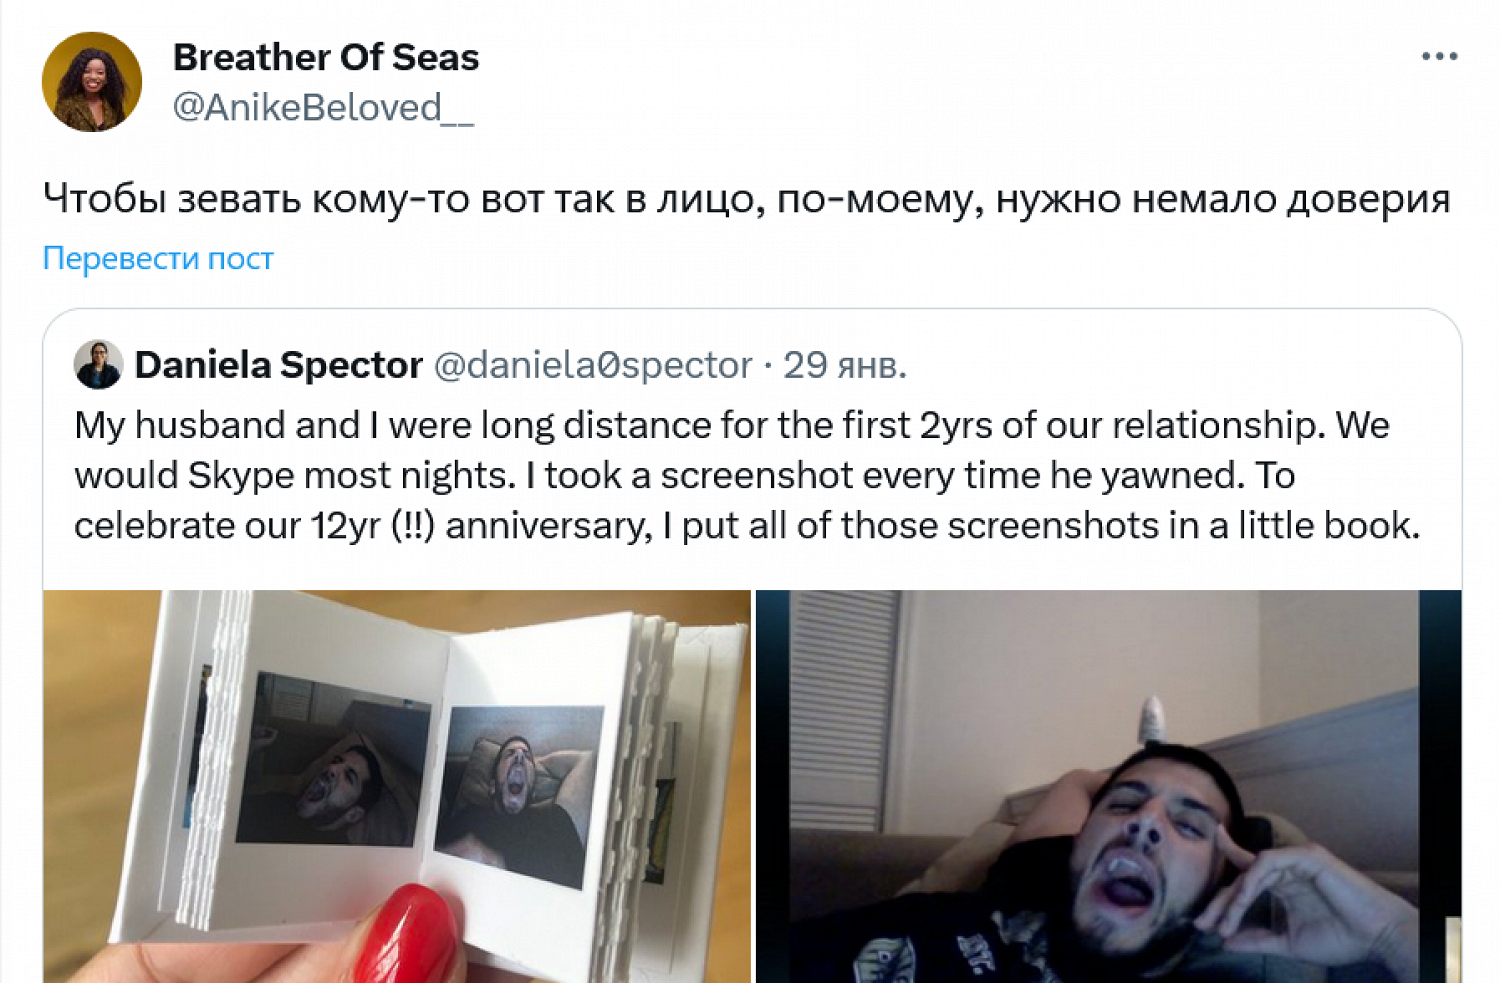
Task: Open the Breather Of Seas display name
Action: [x=325, y=57]
